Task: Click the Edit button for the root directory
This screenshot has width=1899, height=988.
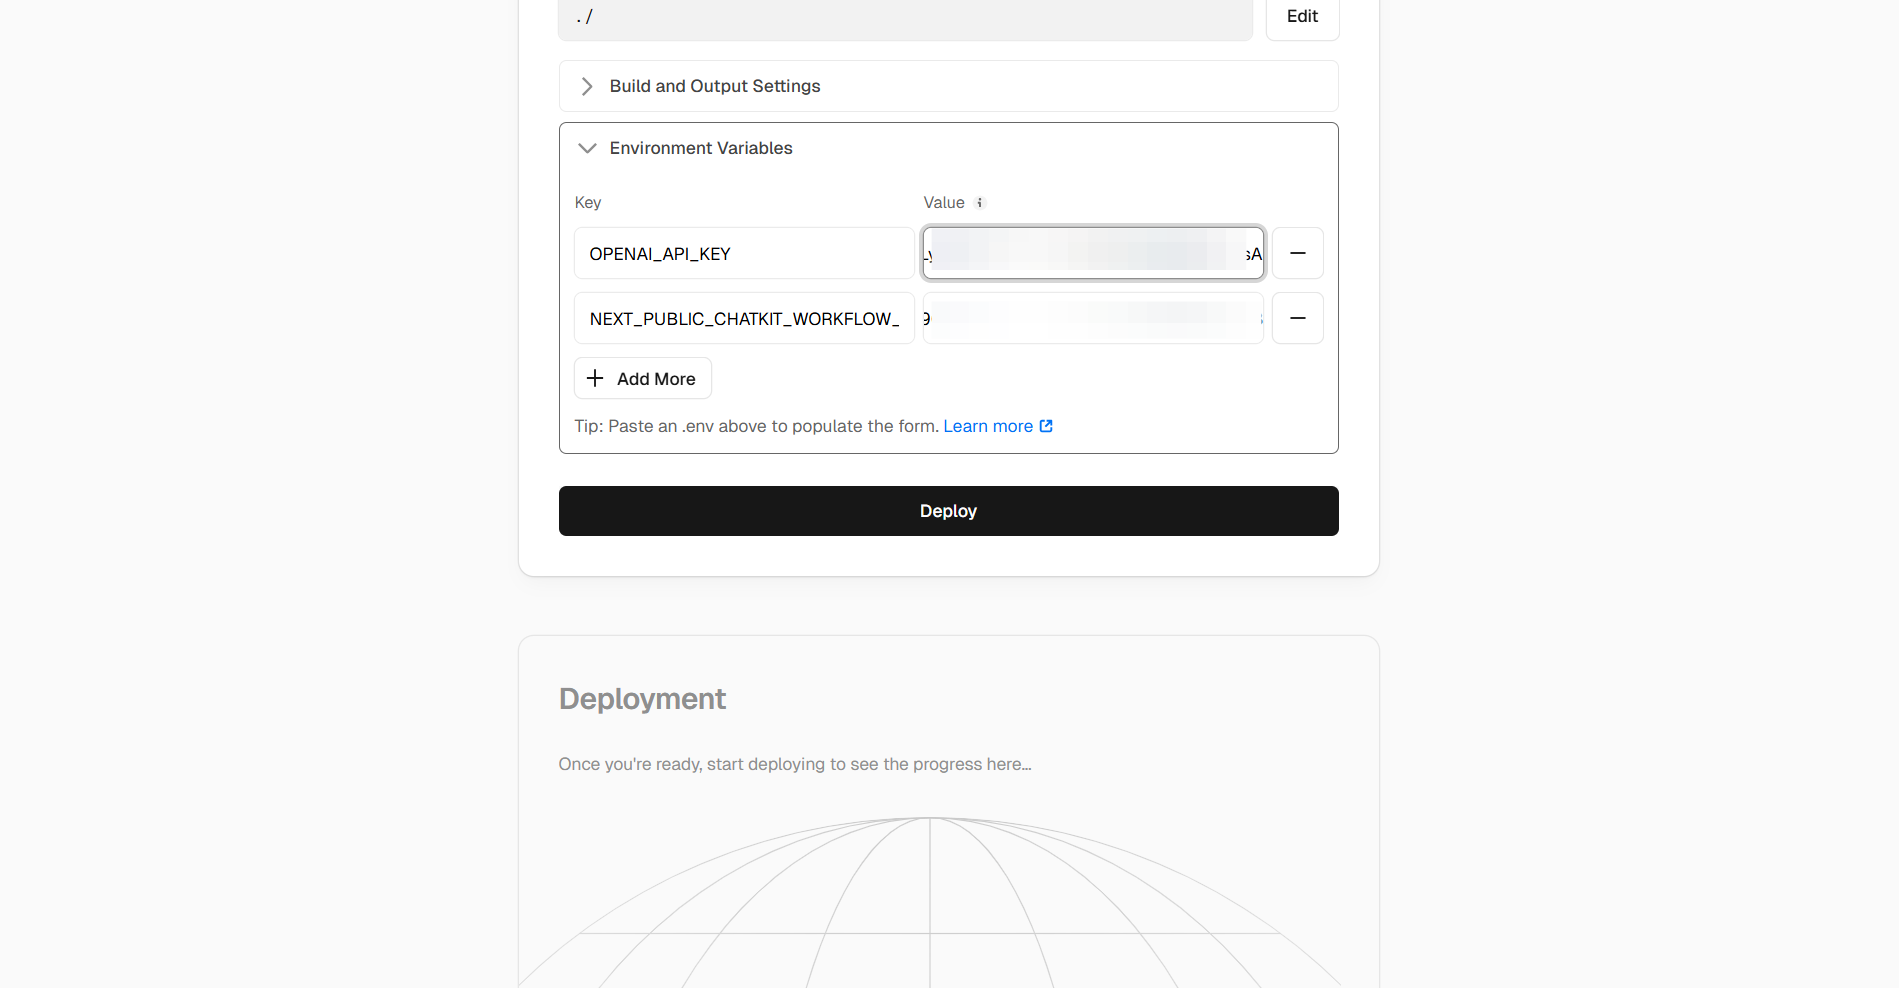Action: (x=1301, y=17)
